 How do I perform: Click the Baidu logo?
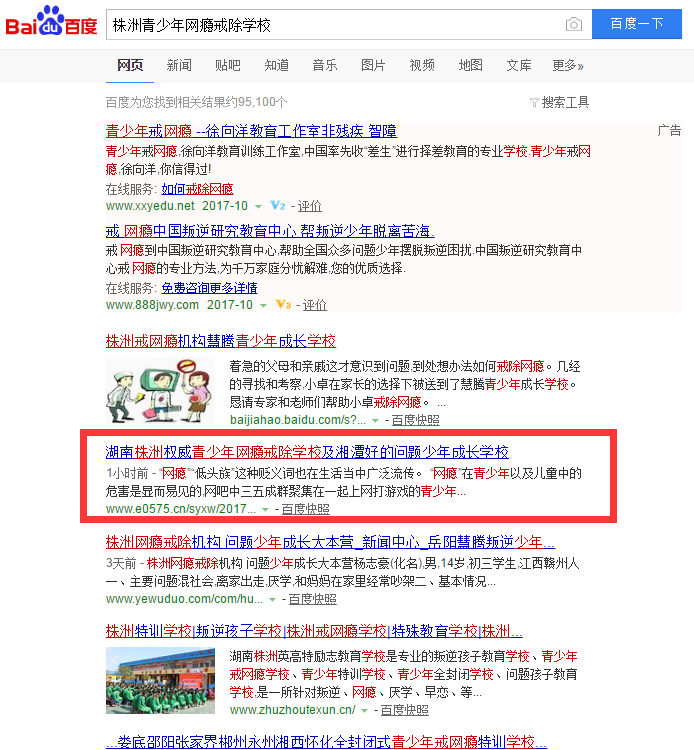[x=51, y=21]
